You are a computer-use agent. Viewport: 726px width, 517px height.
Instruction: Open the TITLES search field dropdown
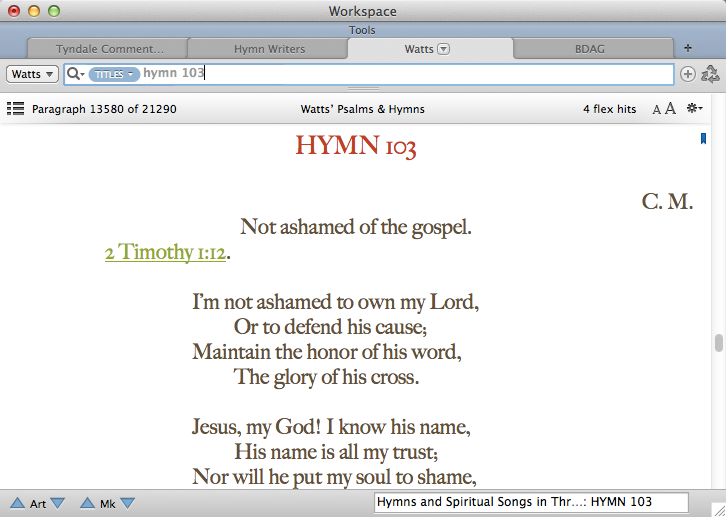(x=114, y=74)
